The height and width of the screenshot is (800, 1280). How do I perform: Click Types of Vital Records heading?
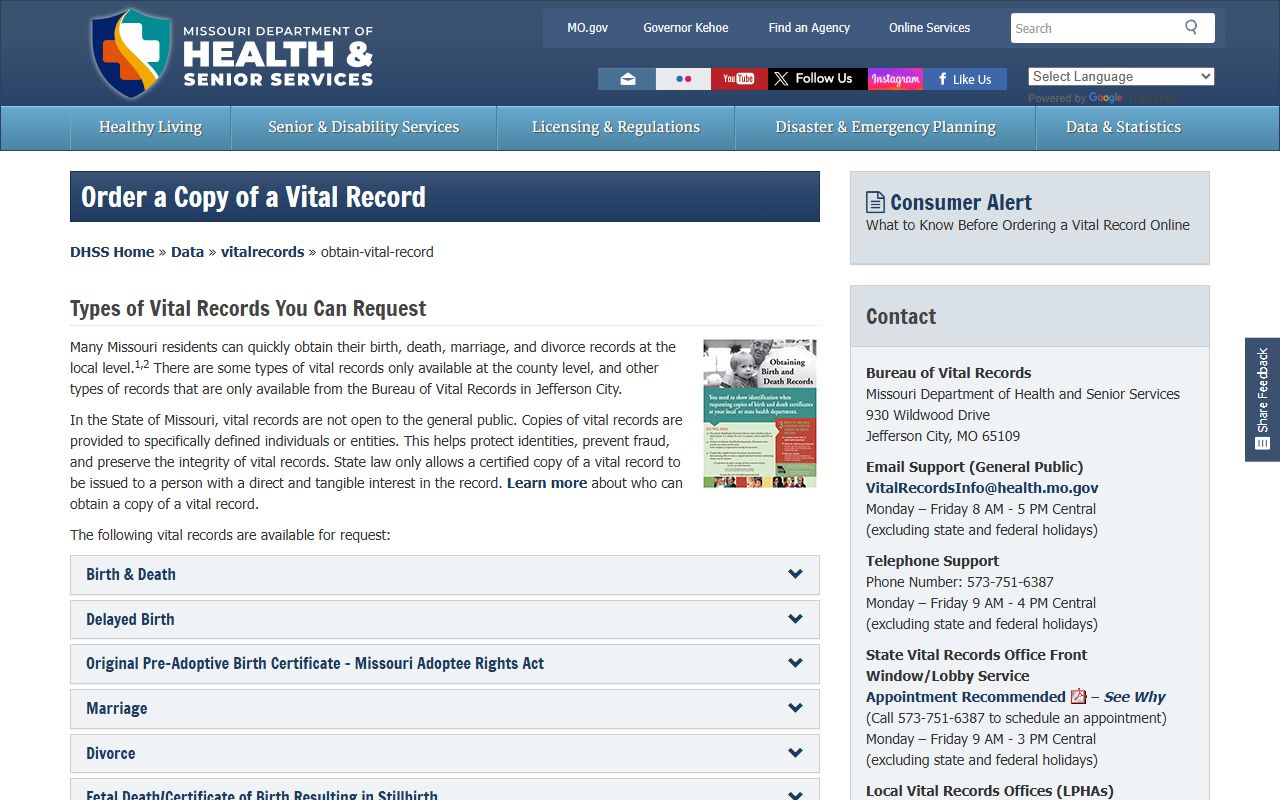point(248,309)
